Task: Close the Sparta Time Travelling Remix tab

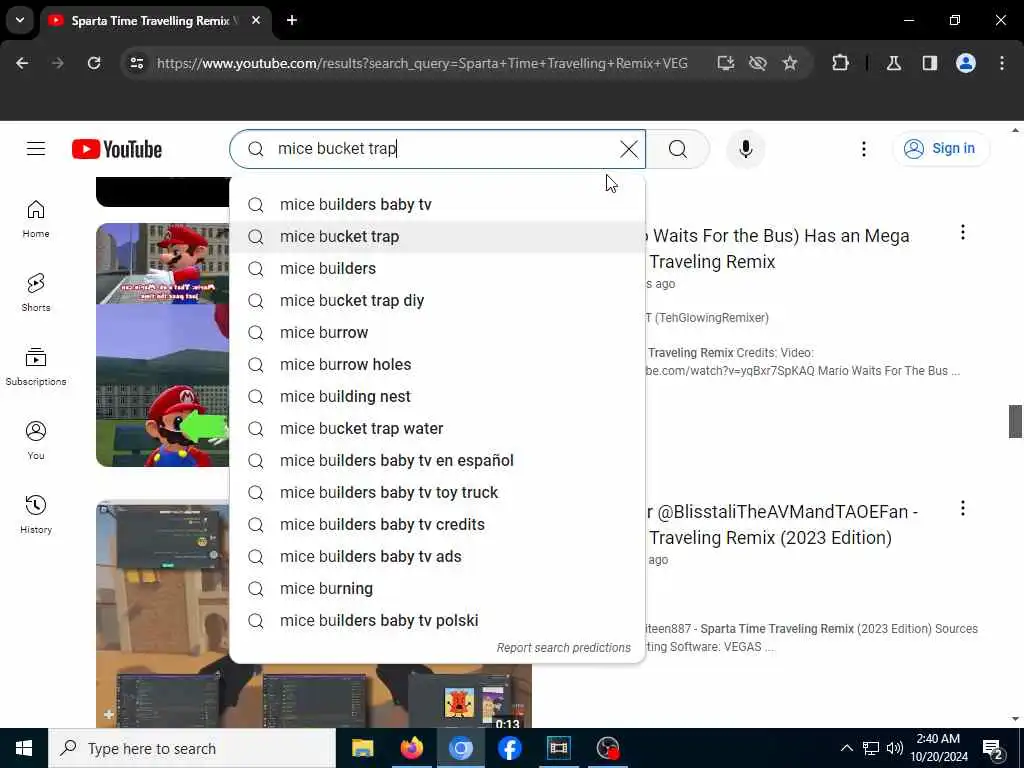Action: click(256, 20)
